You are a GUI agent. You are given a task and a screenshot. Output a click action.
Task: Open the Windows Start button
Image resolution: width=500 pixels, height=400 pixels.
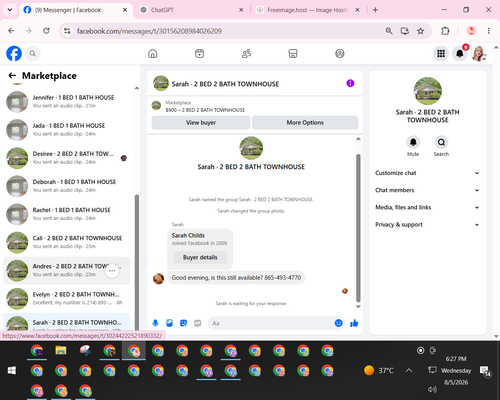coord(12,370)
